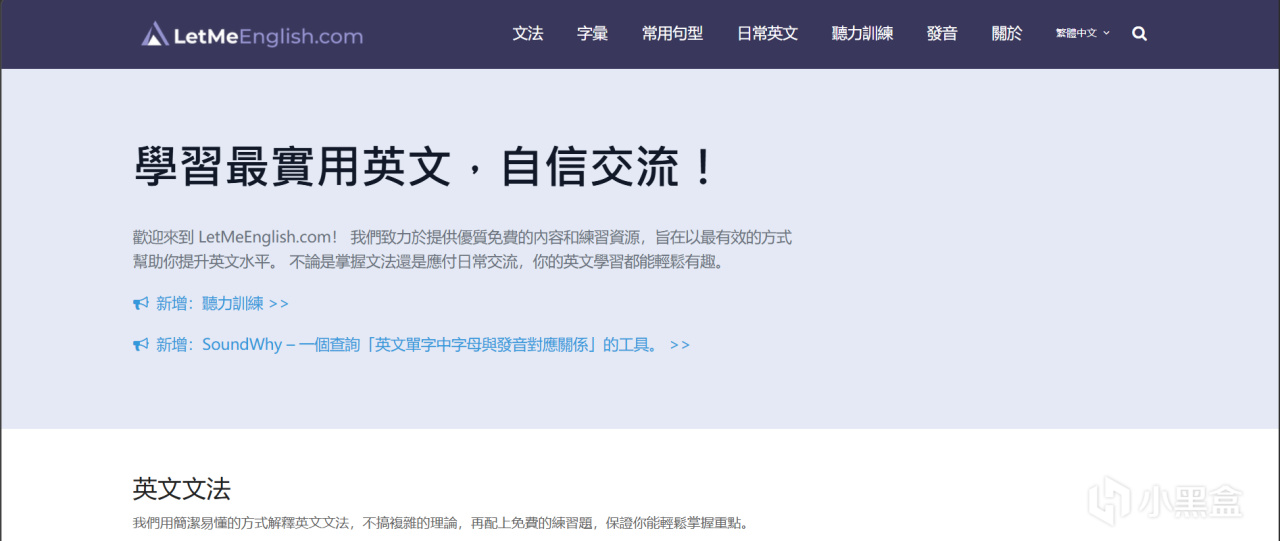Open the 文法 menu
The width and height of the screenshot is (1280, 541).
528,34
